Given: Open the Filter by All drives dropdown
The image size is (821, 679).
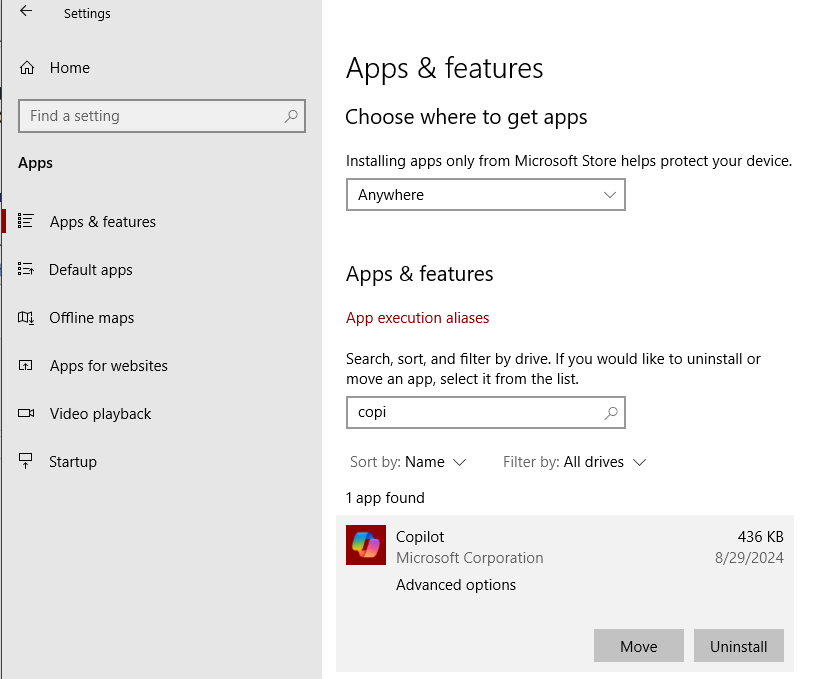Looking at the screenshot, I should [574, 462].
